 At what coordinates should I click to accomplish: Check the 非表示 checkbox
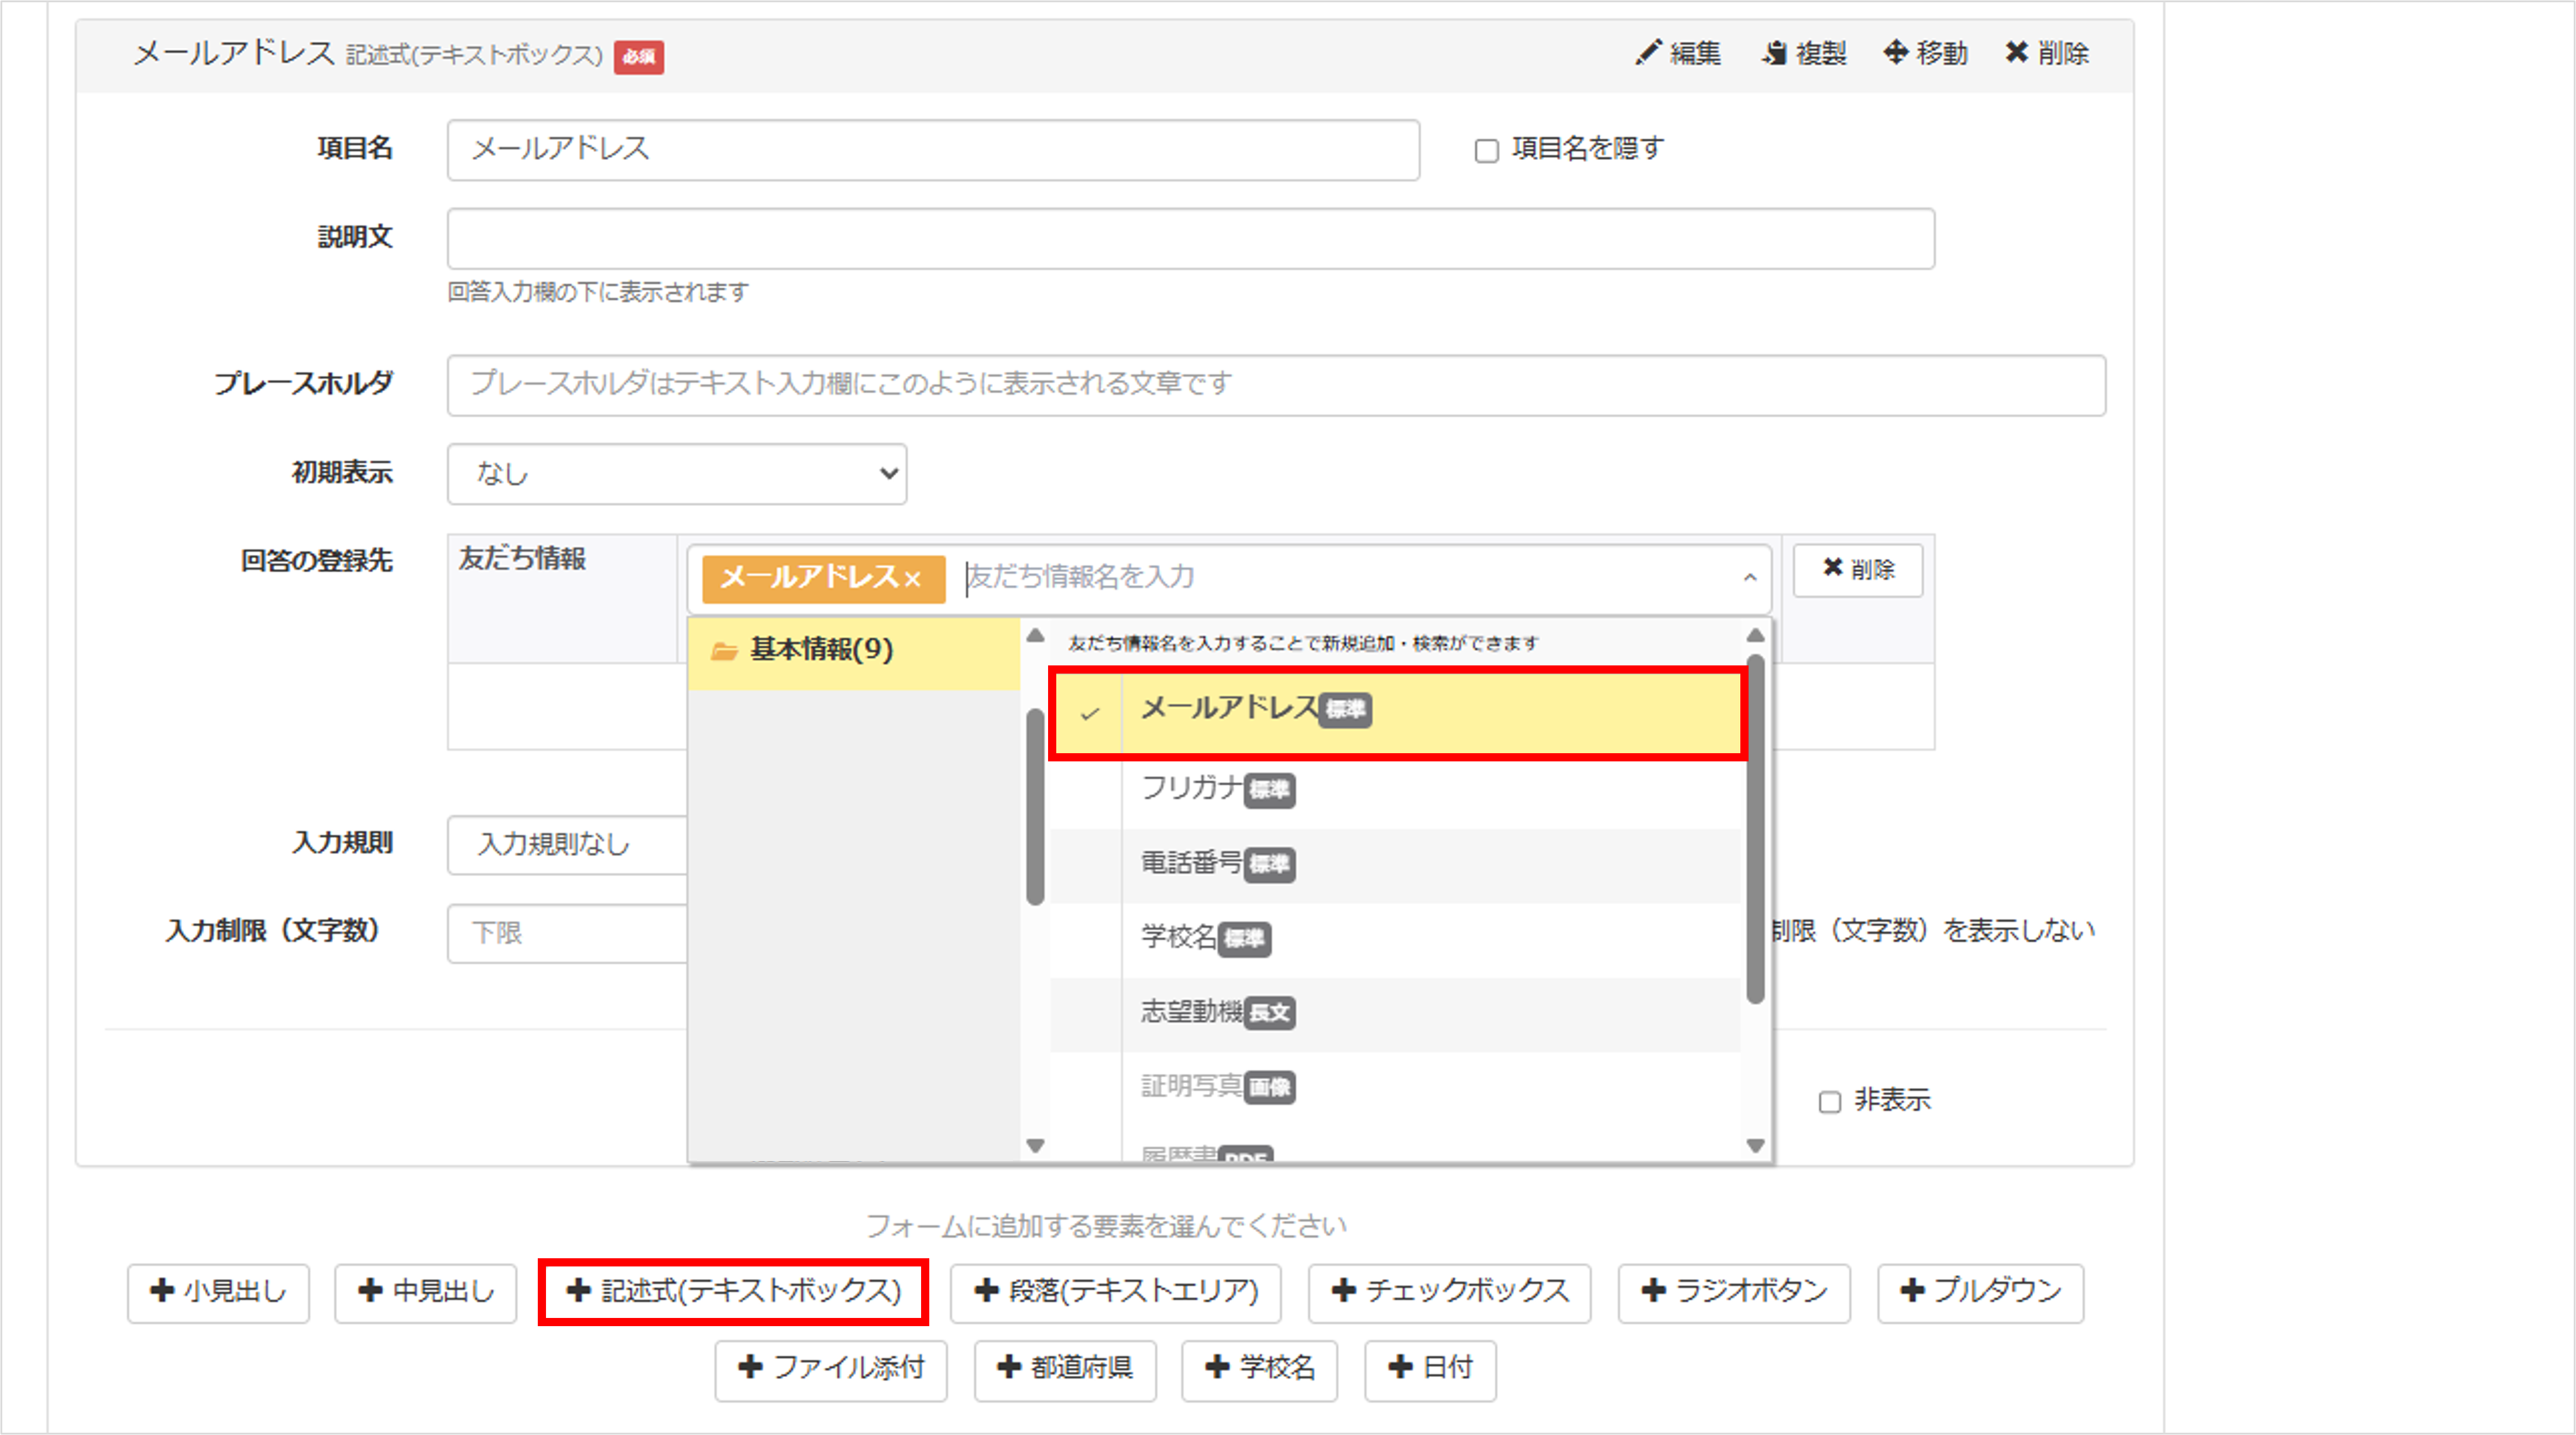[1829, 1101]
